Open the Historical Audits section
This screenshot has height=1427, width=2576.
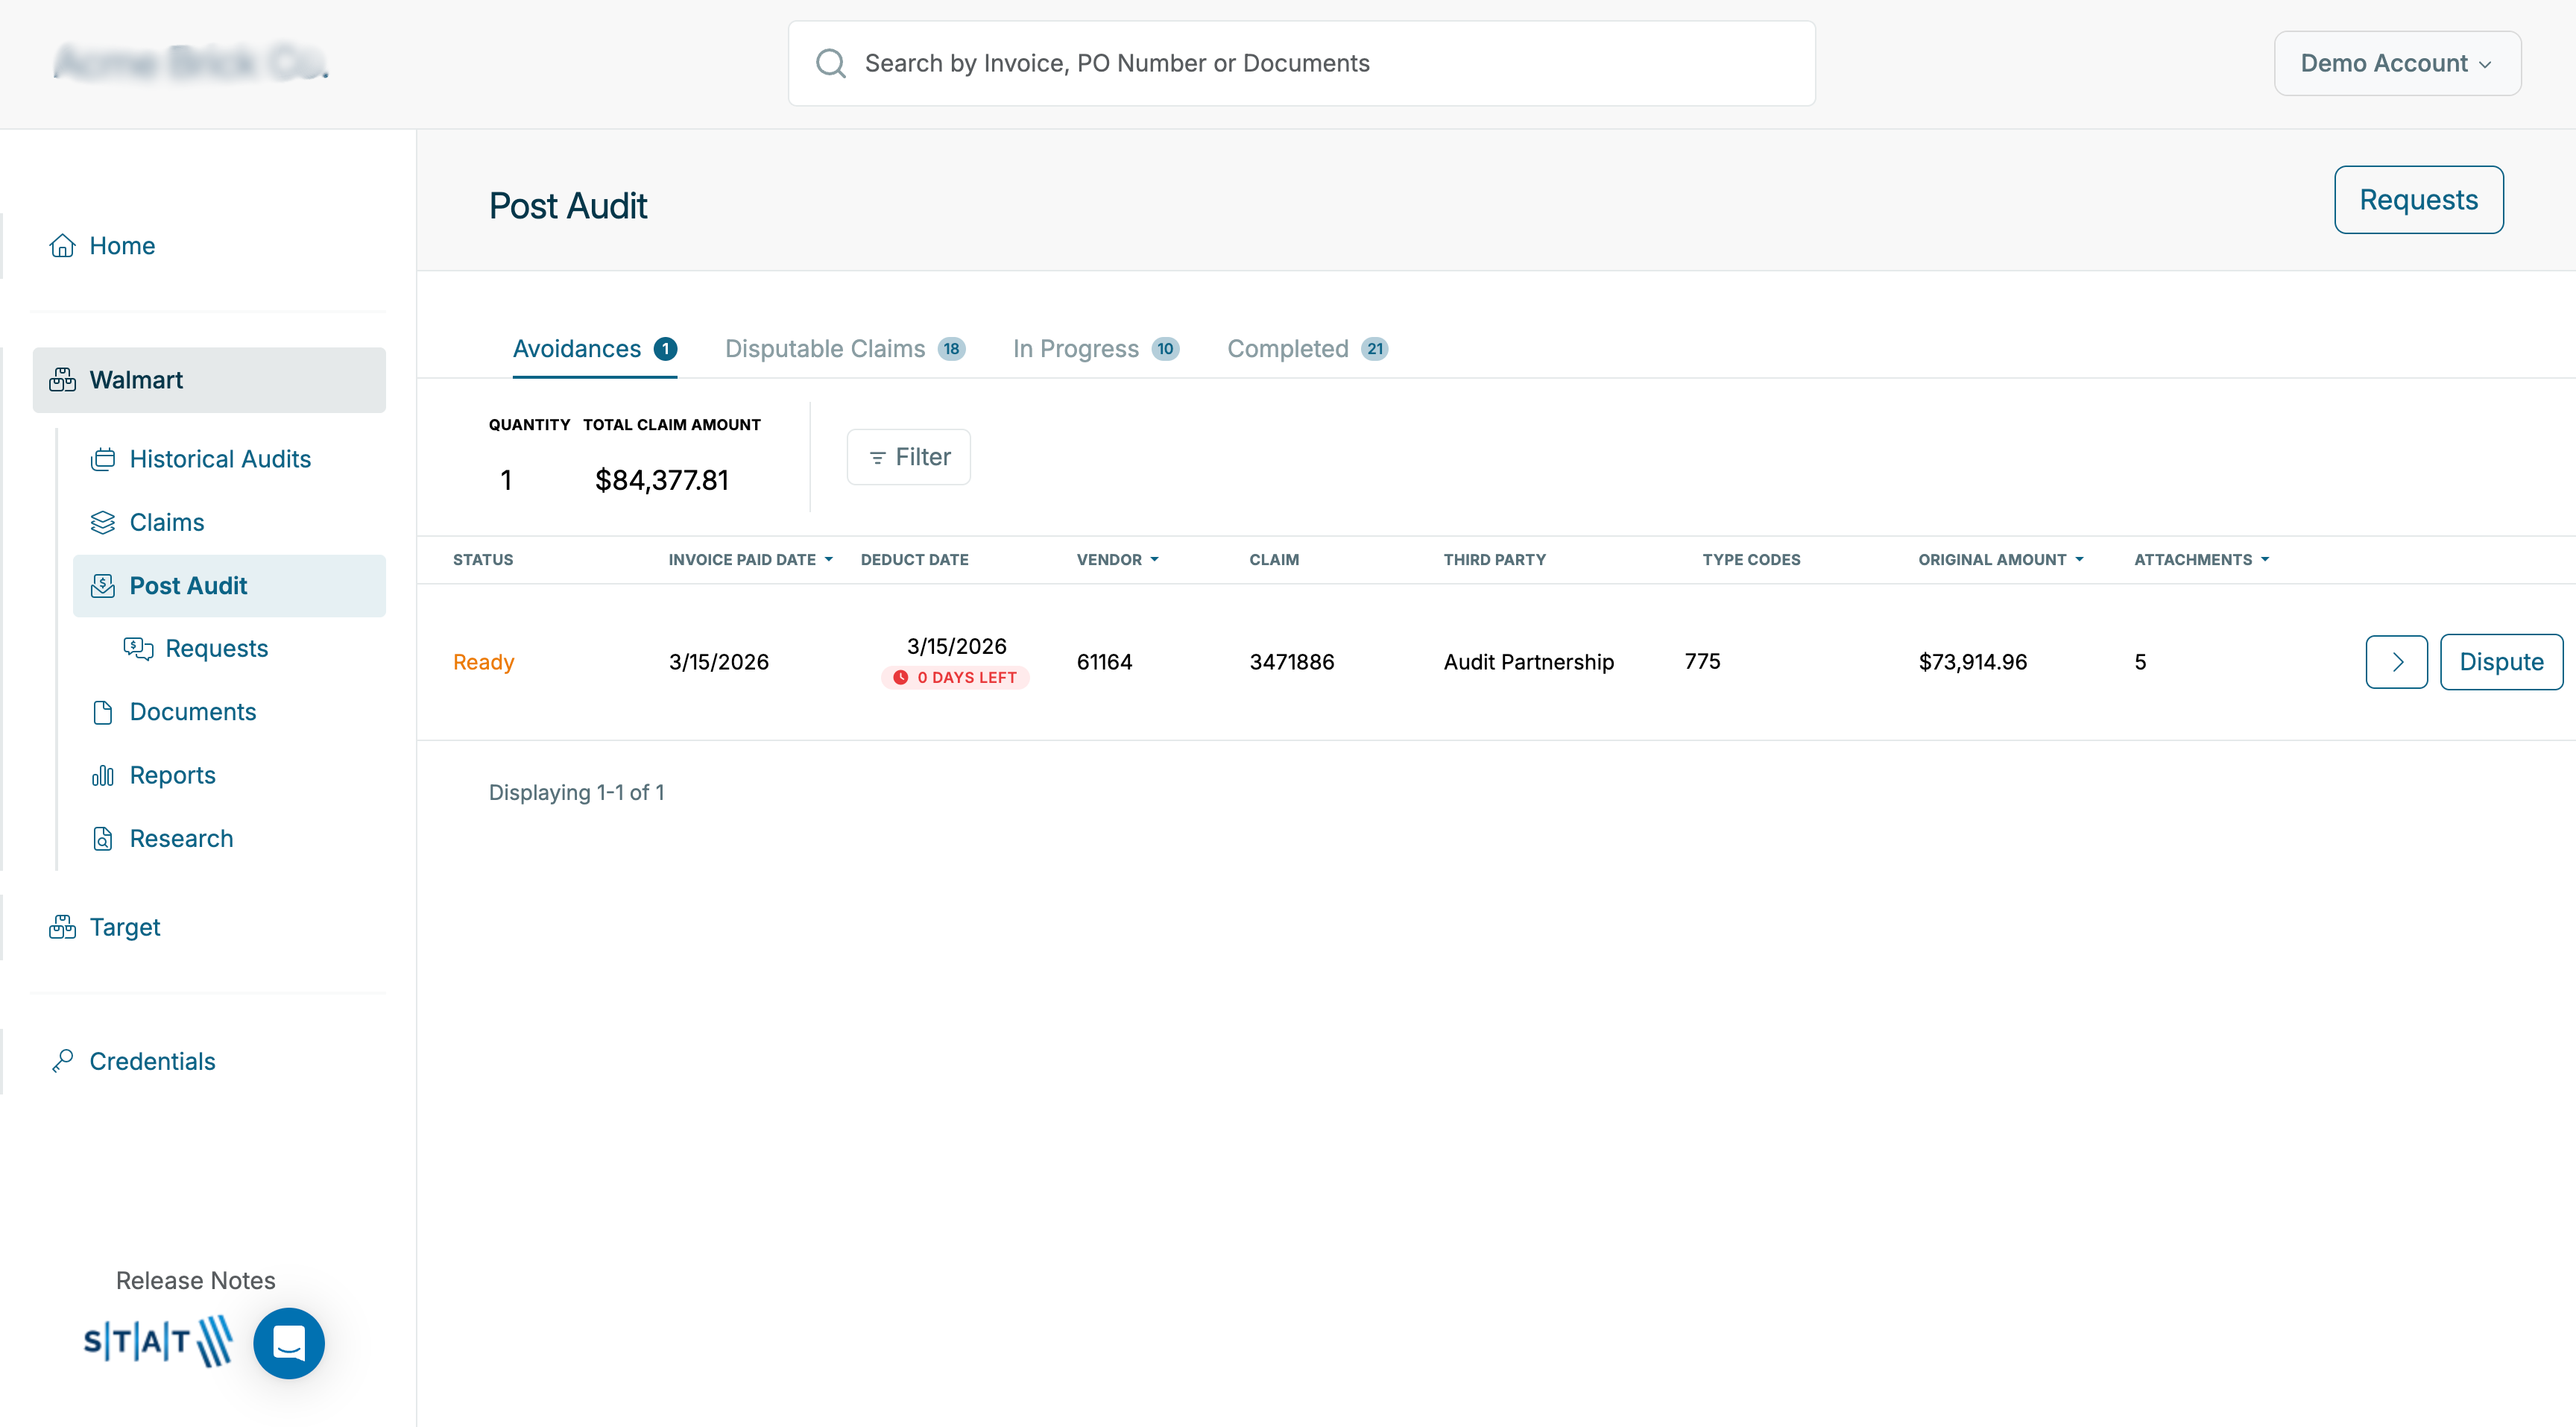219,459
